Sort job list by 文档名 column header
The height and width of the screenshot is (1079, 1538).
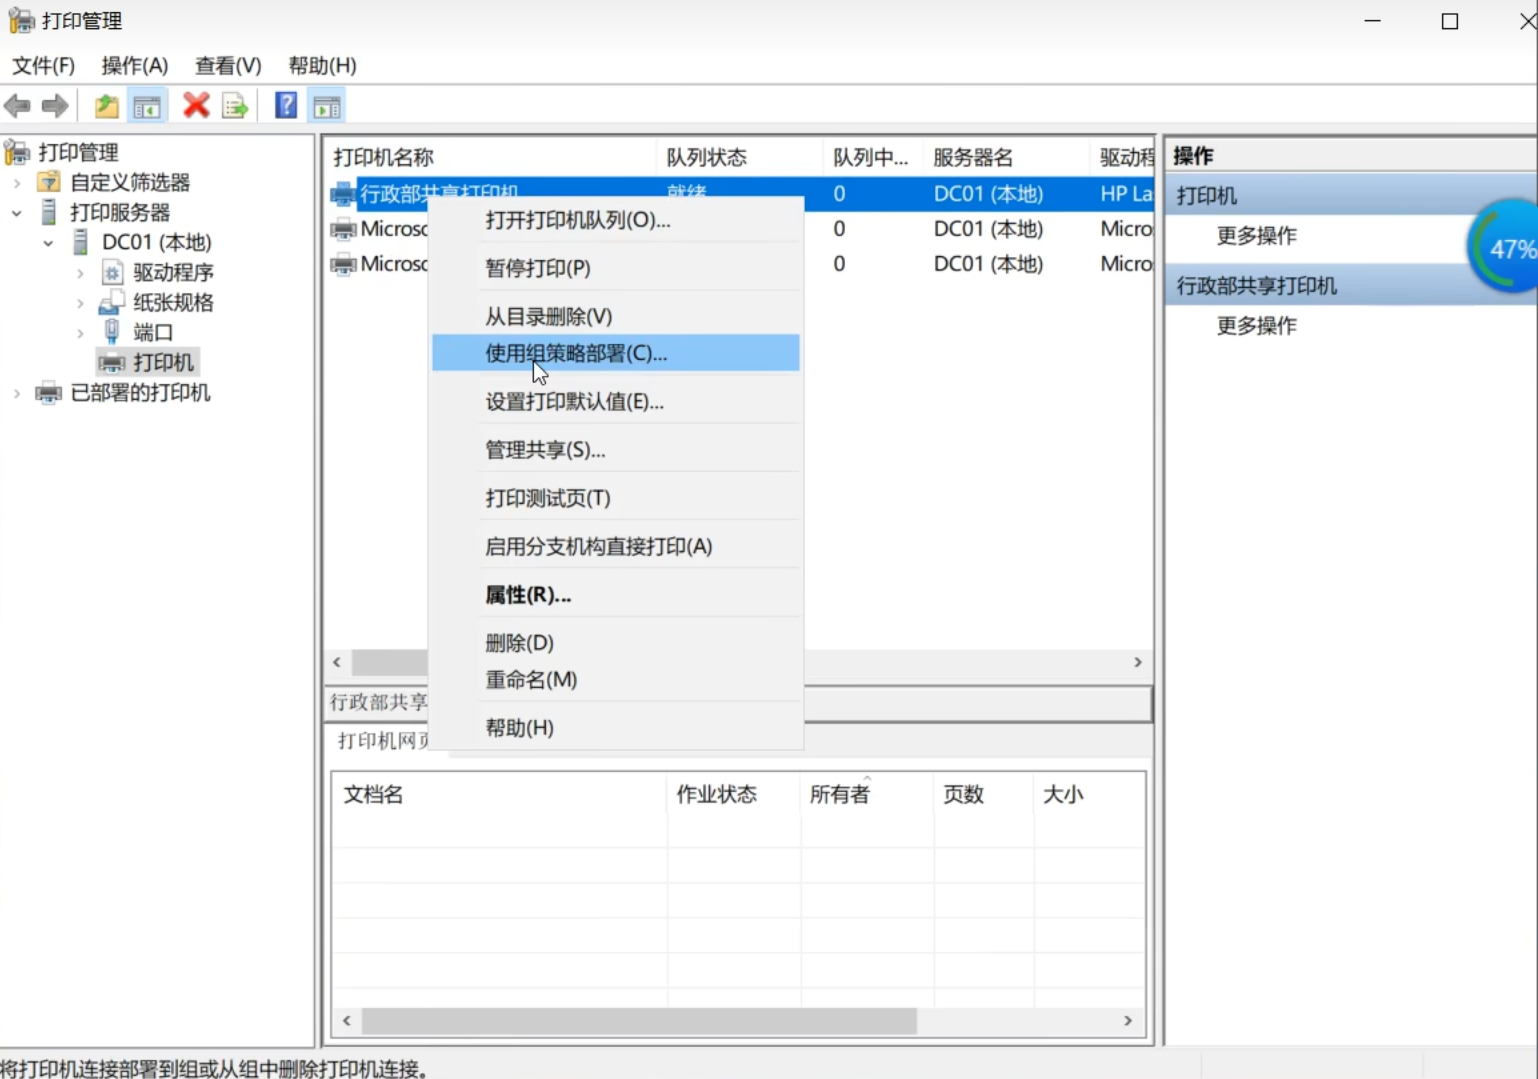tap(499, 795)
